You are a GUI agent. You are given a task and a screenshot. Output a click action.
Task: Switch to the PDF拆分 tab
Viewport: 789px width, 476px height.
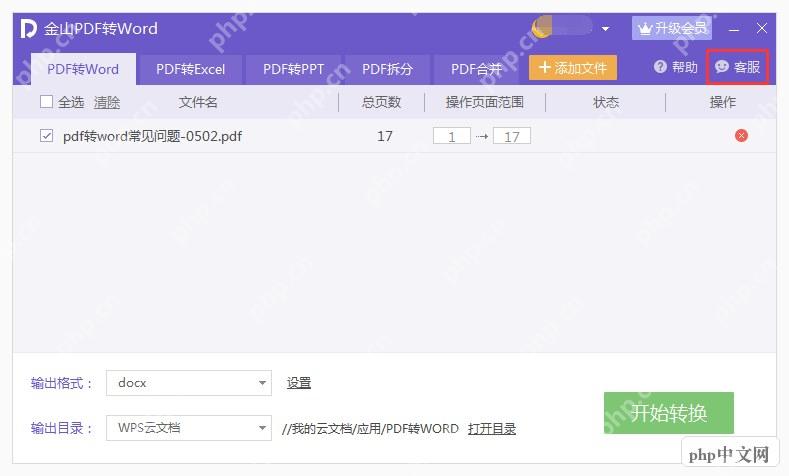[x=387, y=69]
